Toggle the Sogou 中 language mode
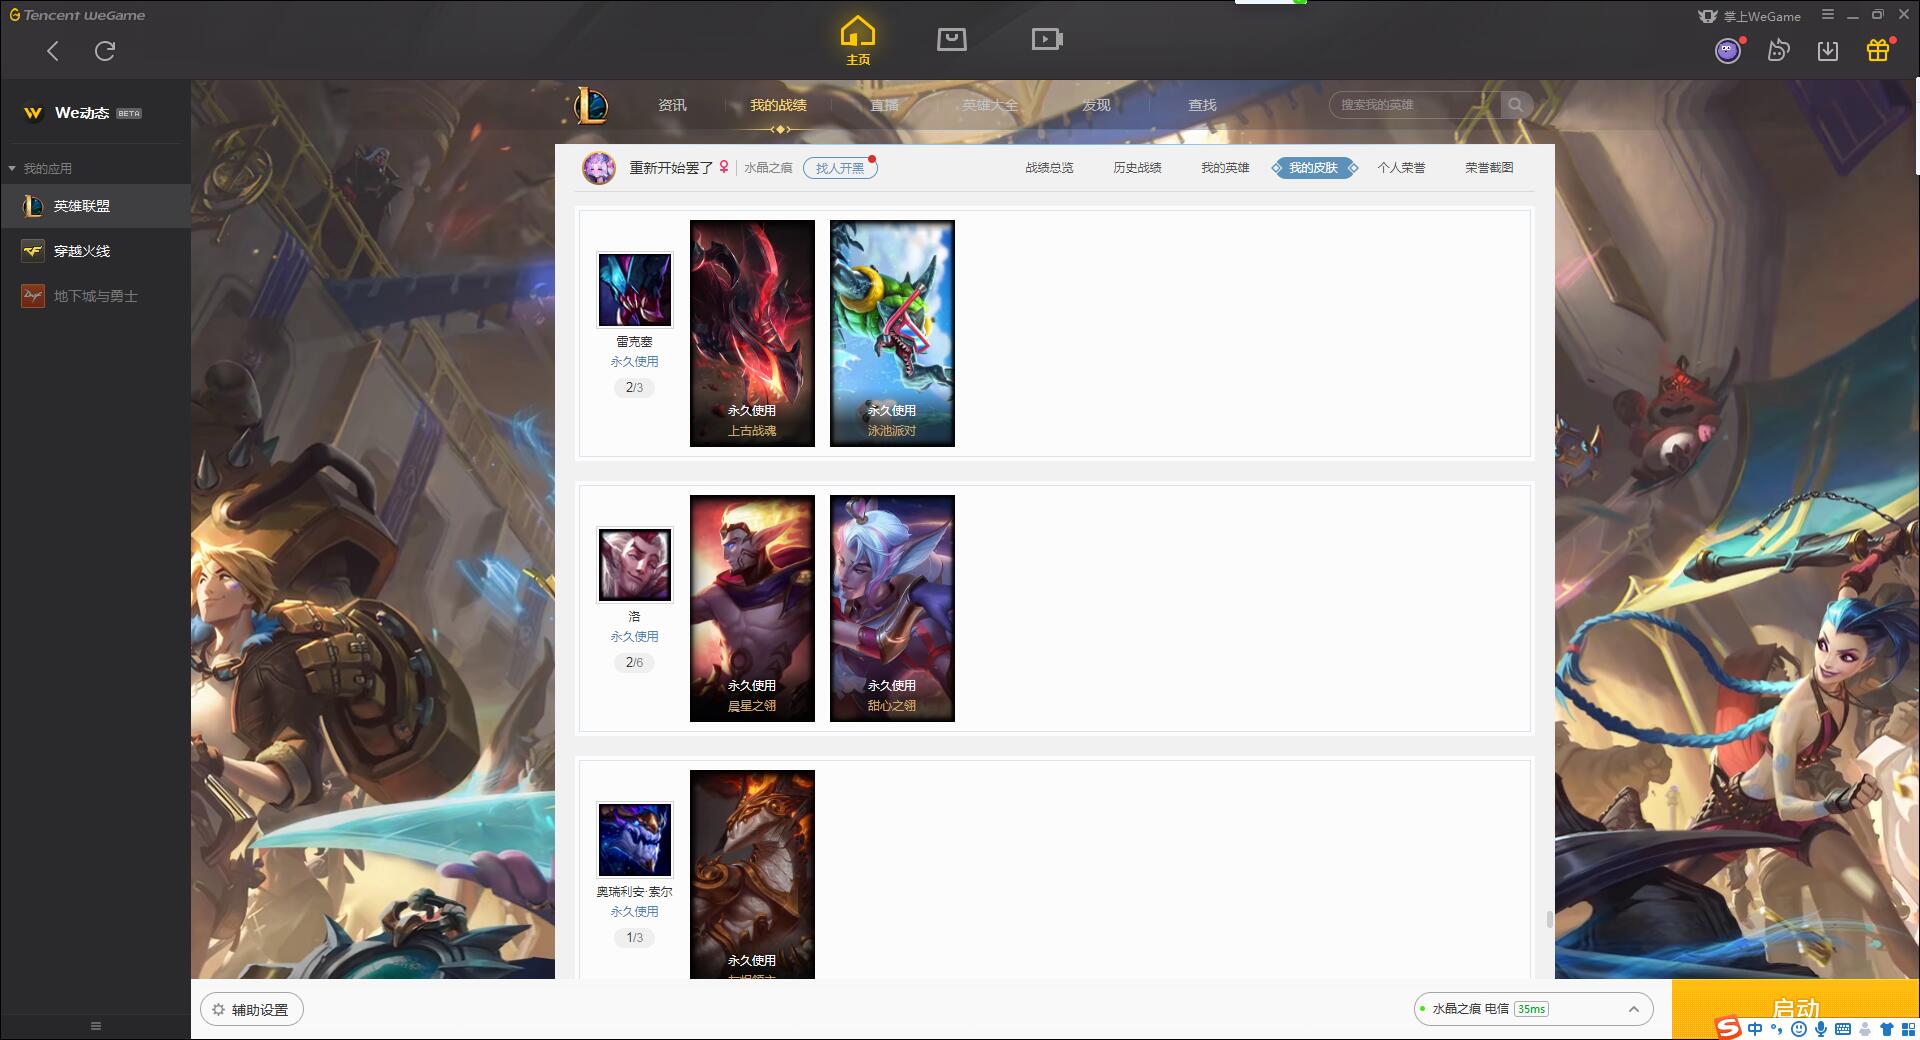 pos(1755,1029)
